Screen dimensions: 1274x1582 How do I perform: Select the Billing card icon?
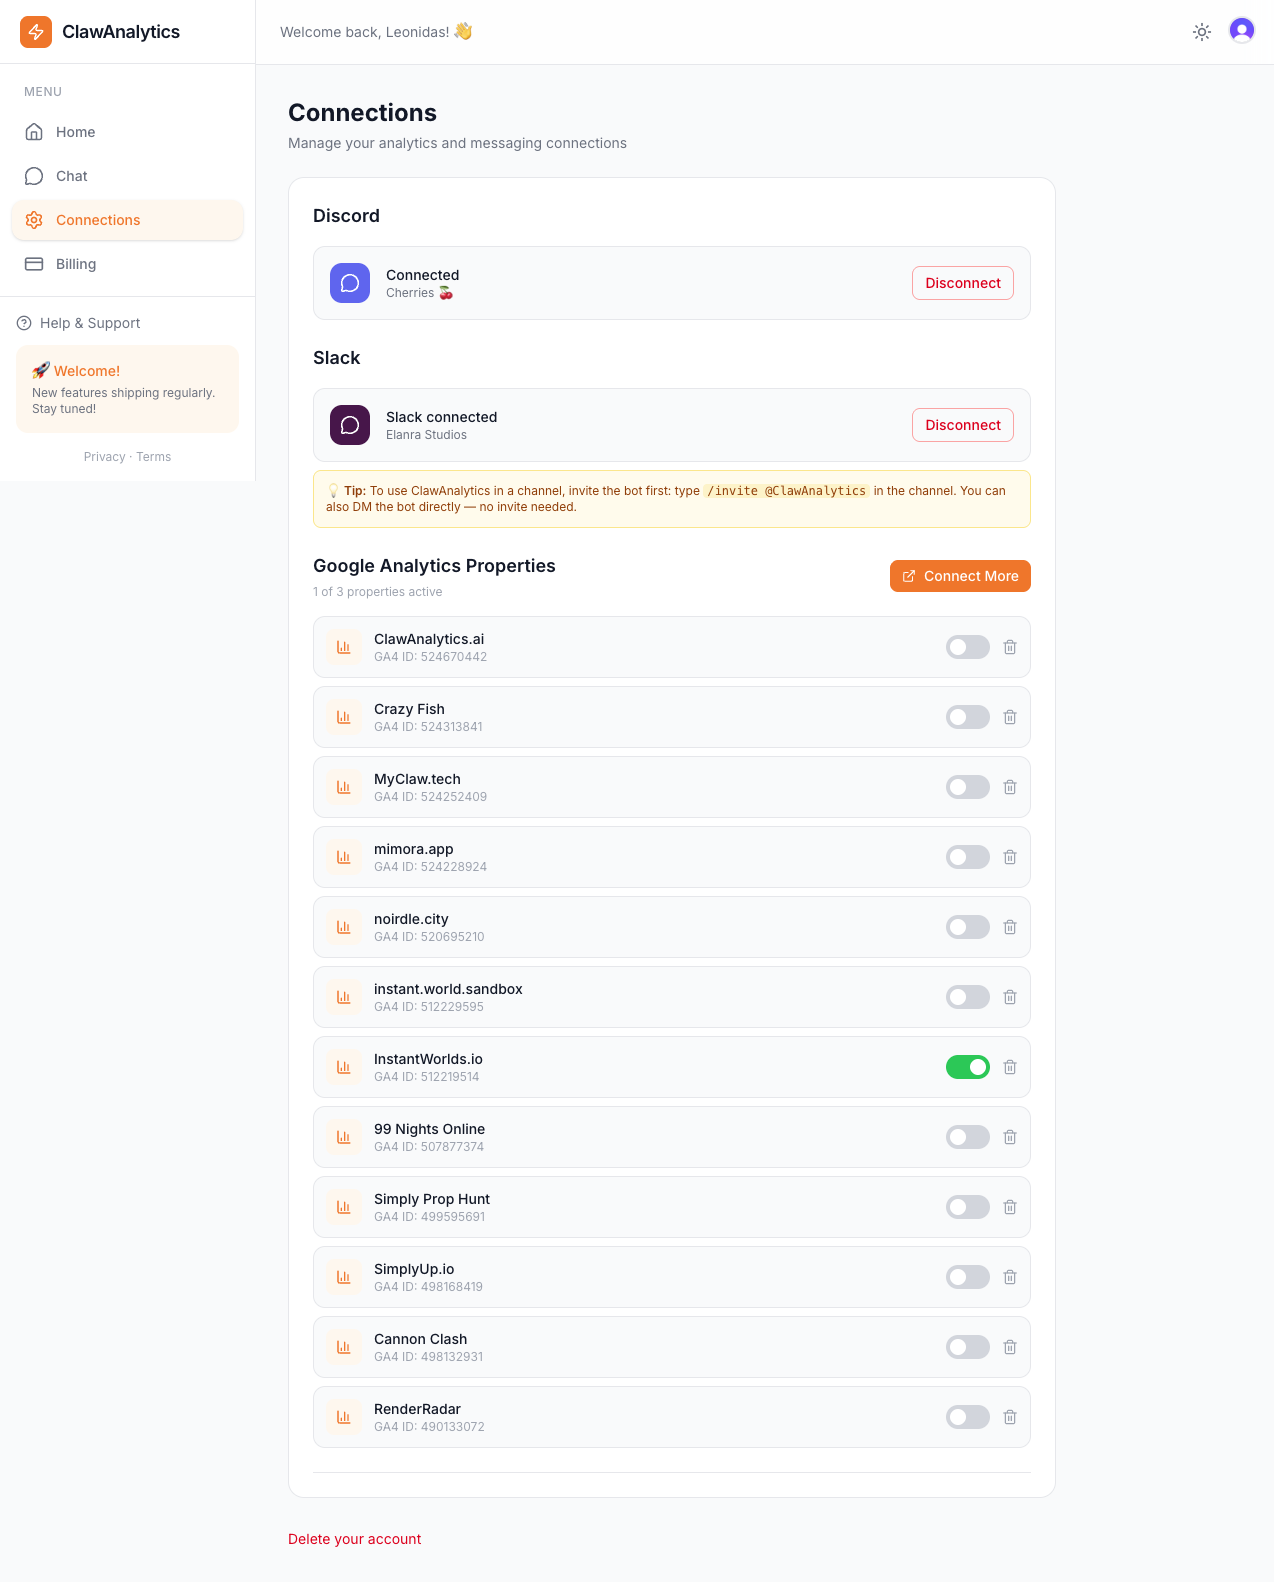34,264
